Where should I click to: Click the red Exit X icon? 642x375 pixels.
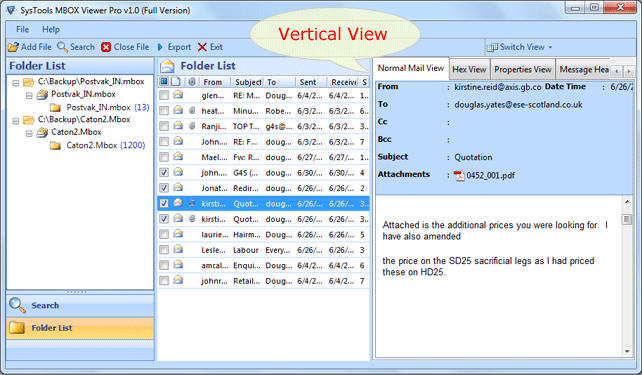click(202, 47)
